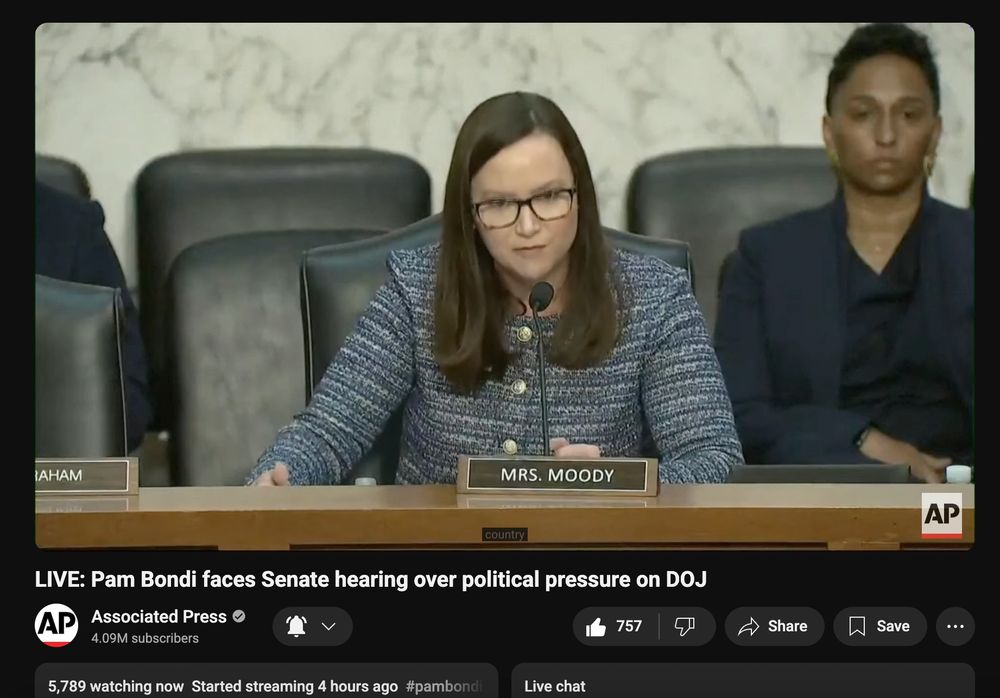Open Associated Press channel avatar

pyautogui.click(x=56, y=625)
